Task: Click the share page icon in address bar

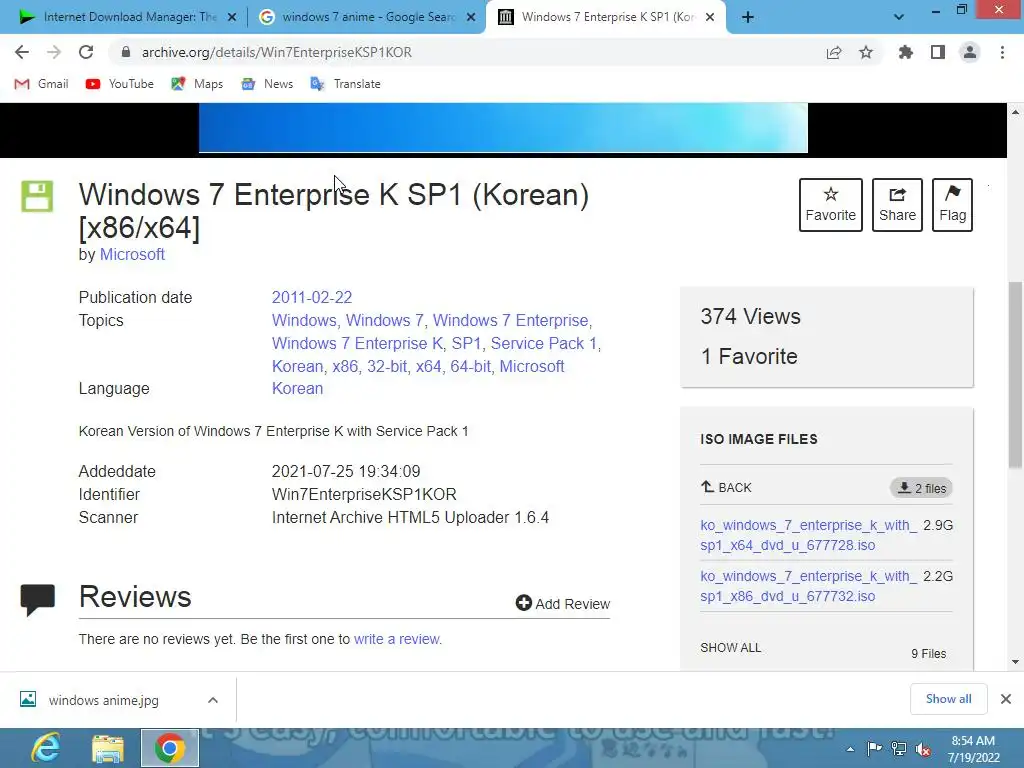Action: 834,52
